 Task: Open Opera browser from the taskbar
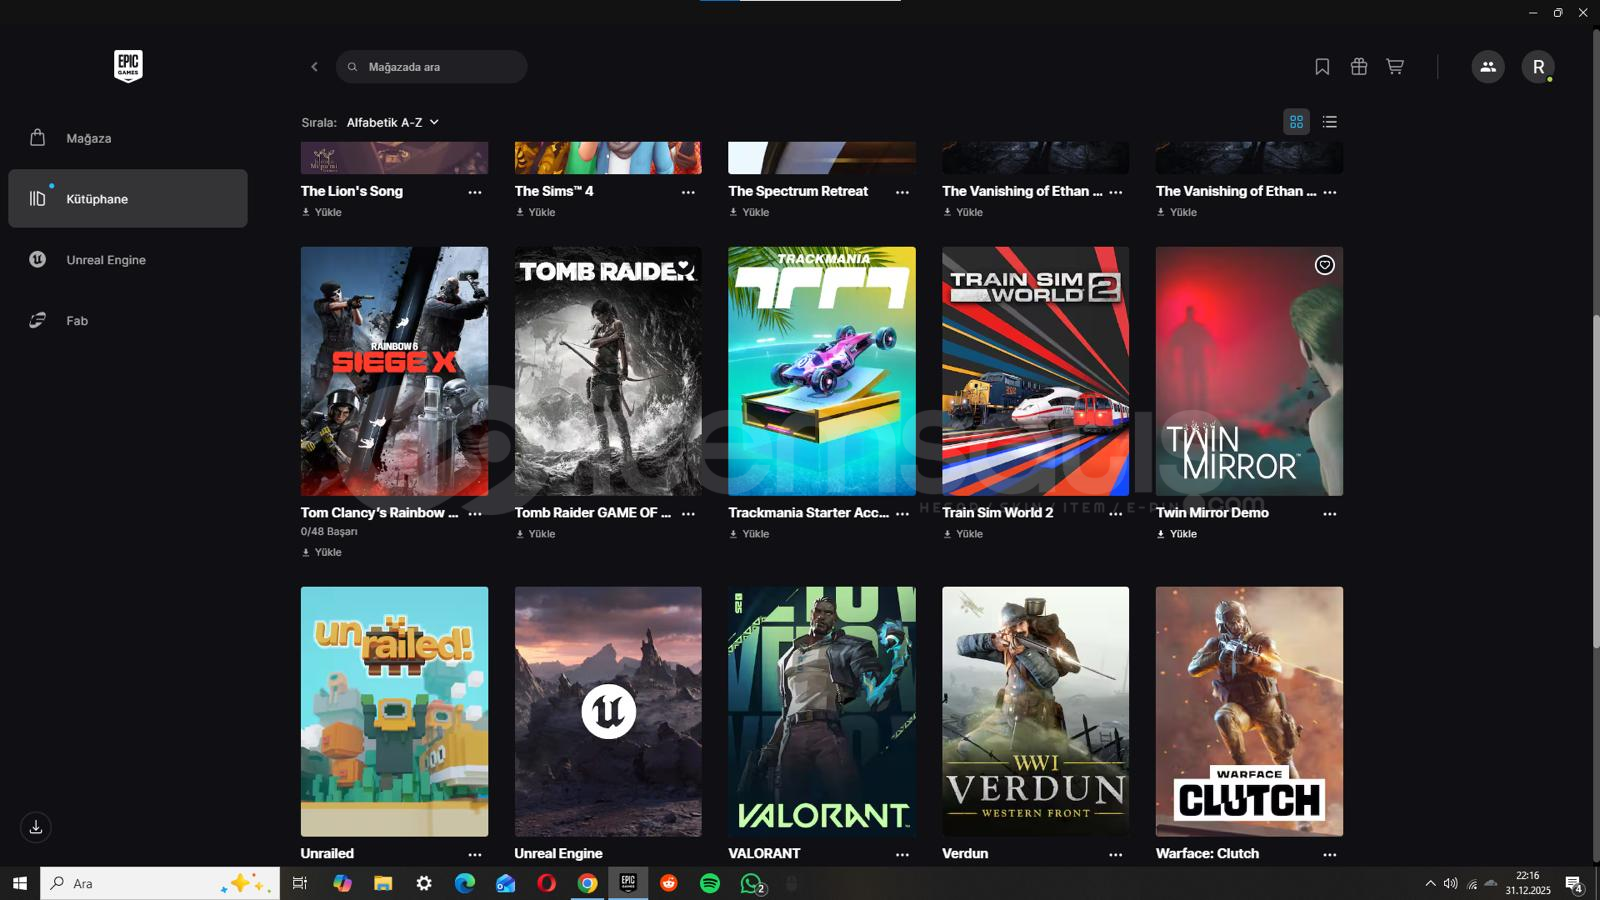coord(546,883)
